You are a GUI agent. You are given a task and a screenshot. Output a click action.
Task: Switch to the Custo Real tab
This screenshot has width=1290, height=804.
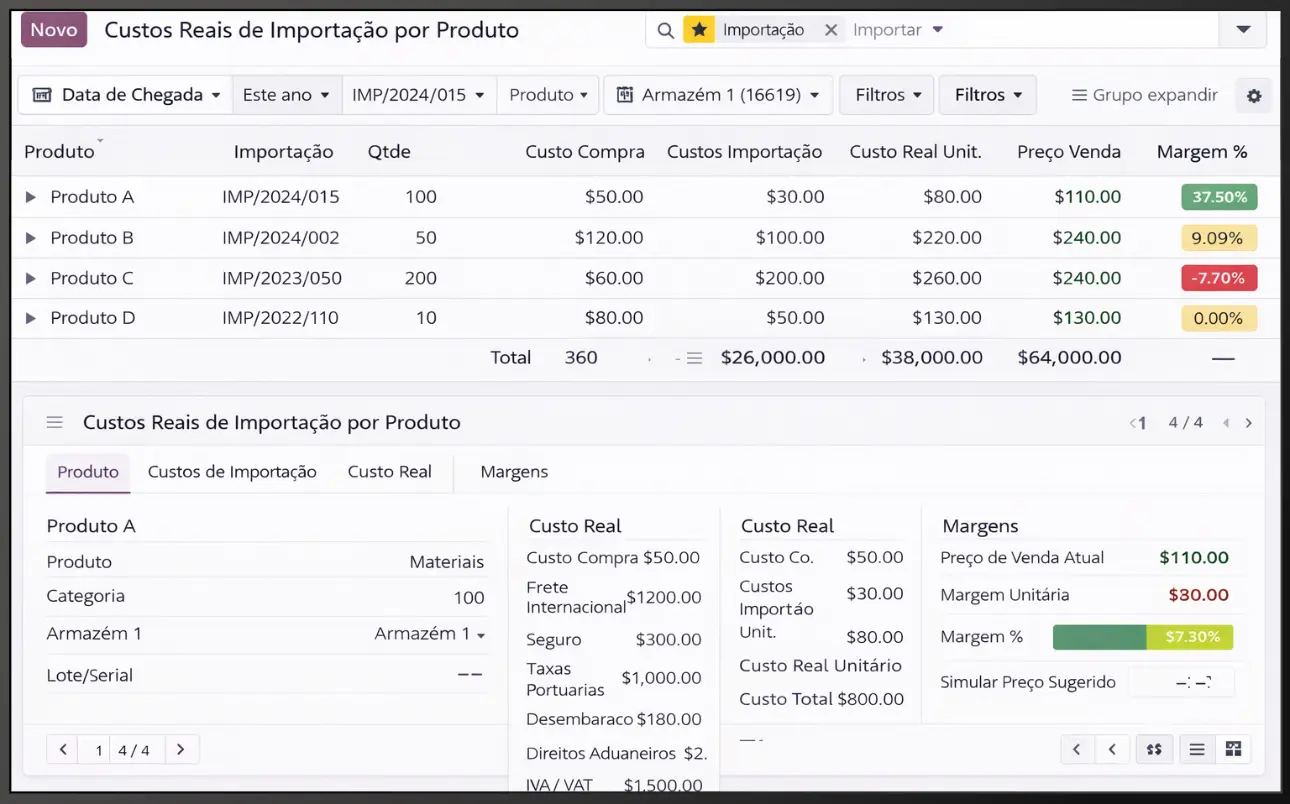(x=389, y=472)
